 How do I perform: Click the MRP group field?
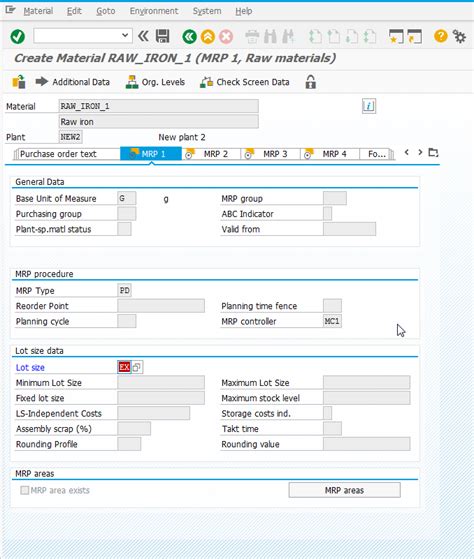pyautogui.click(x=335, y=198)
